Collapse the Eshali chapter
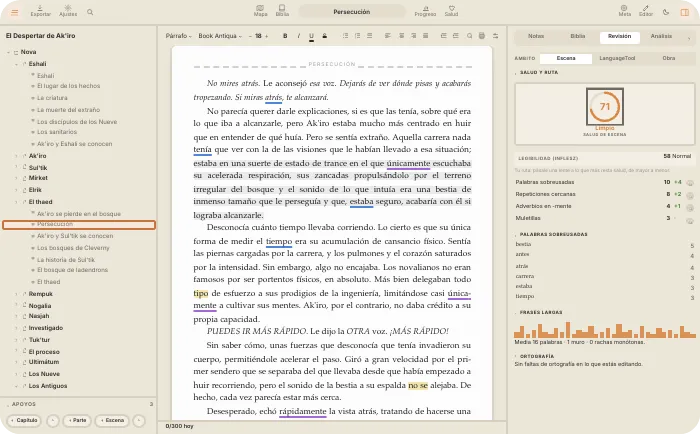 (x=17, y=64)
